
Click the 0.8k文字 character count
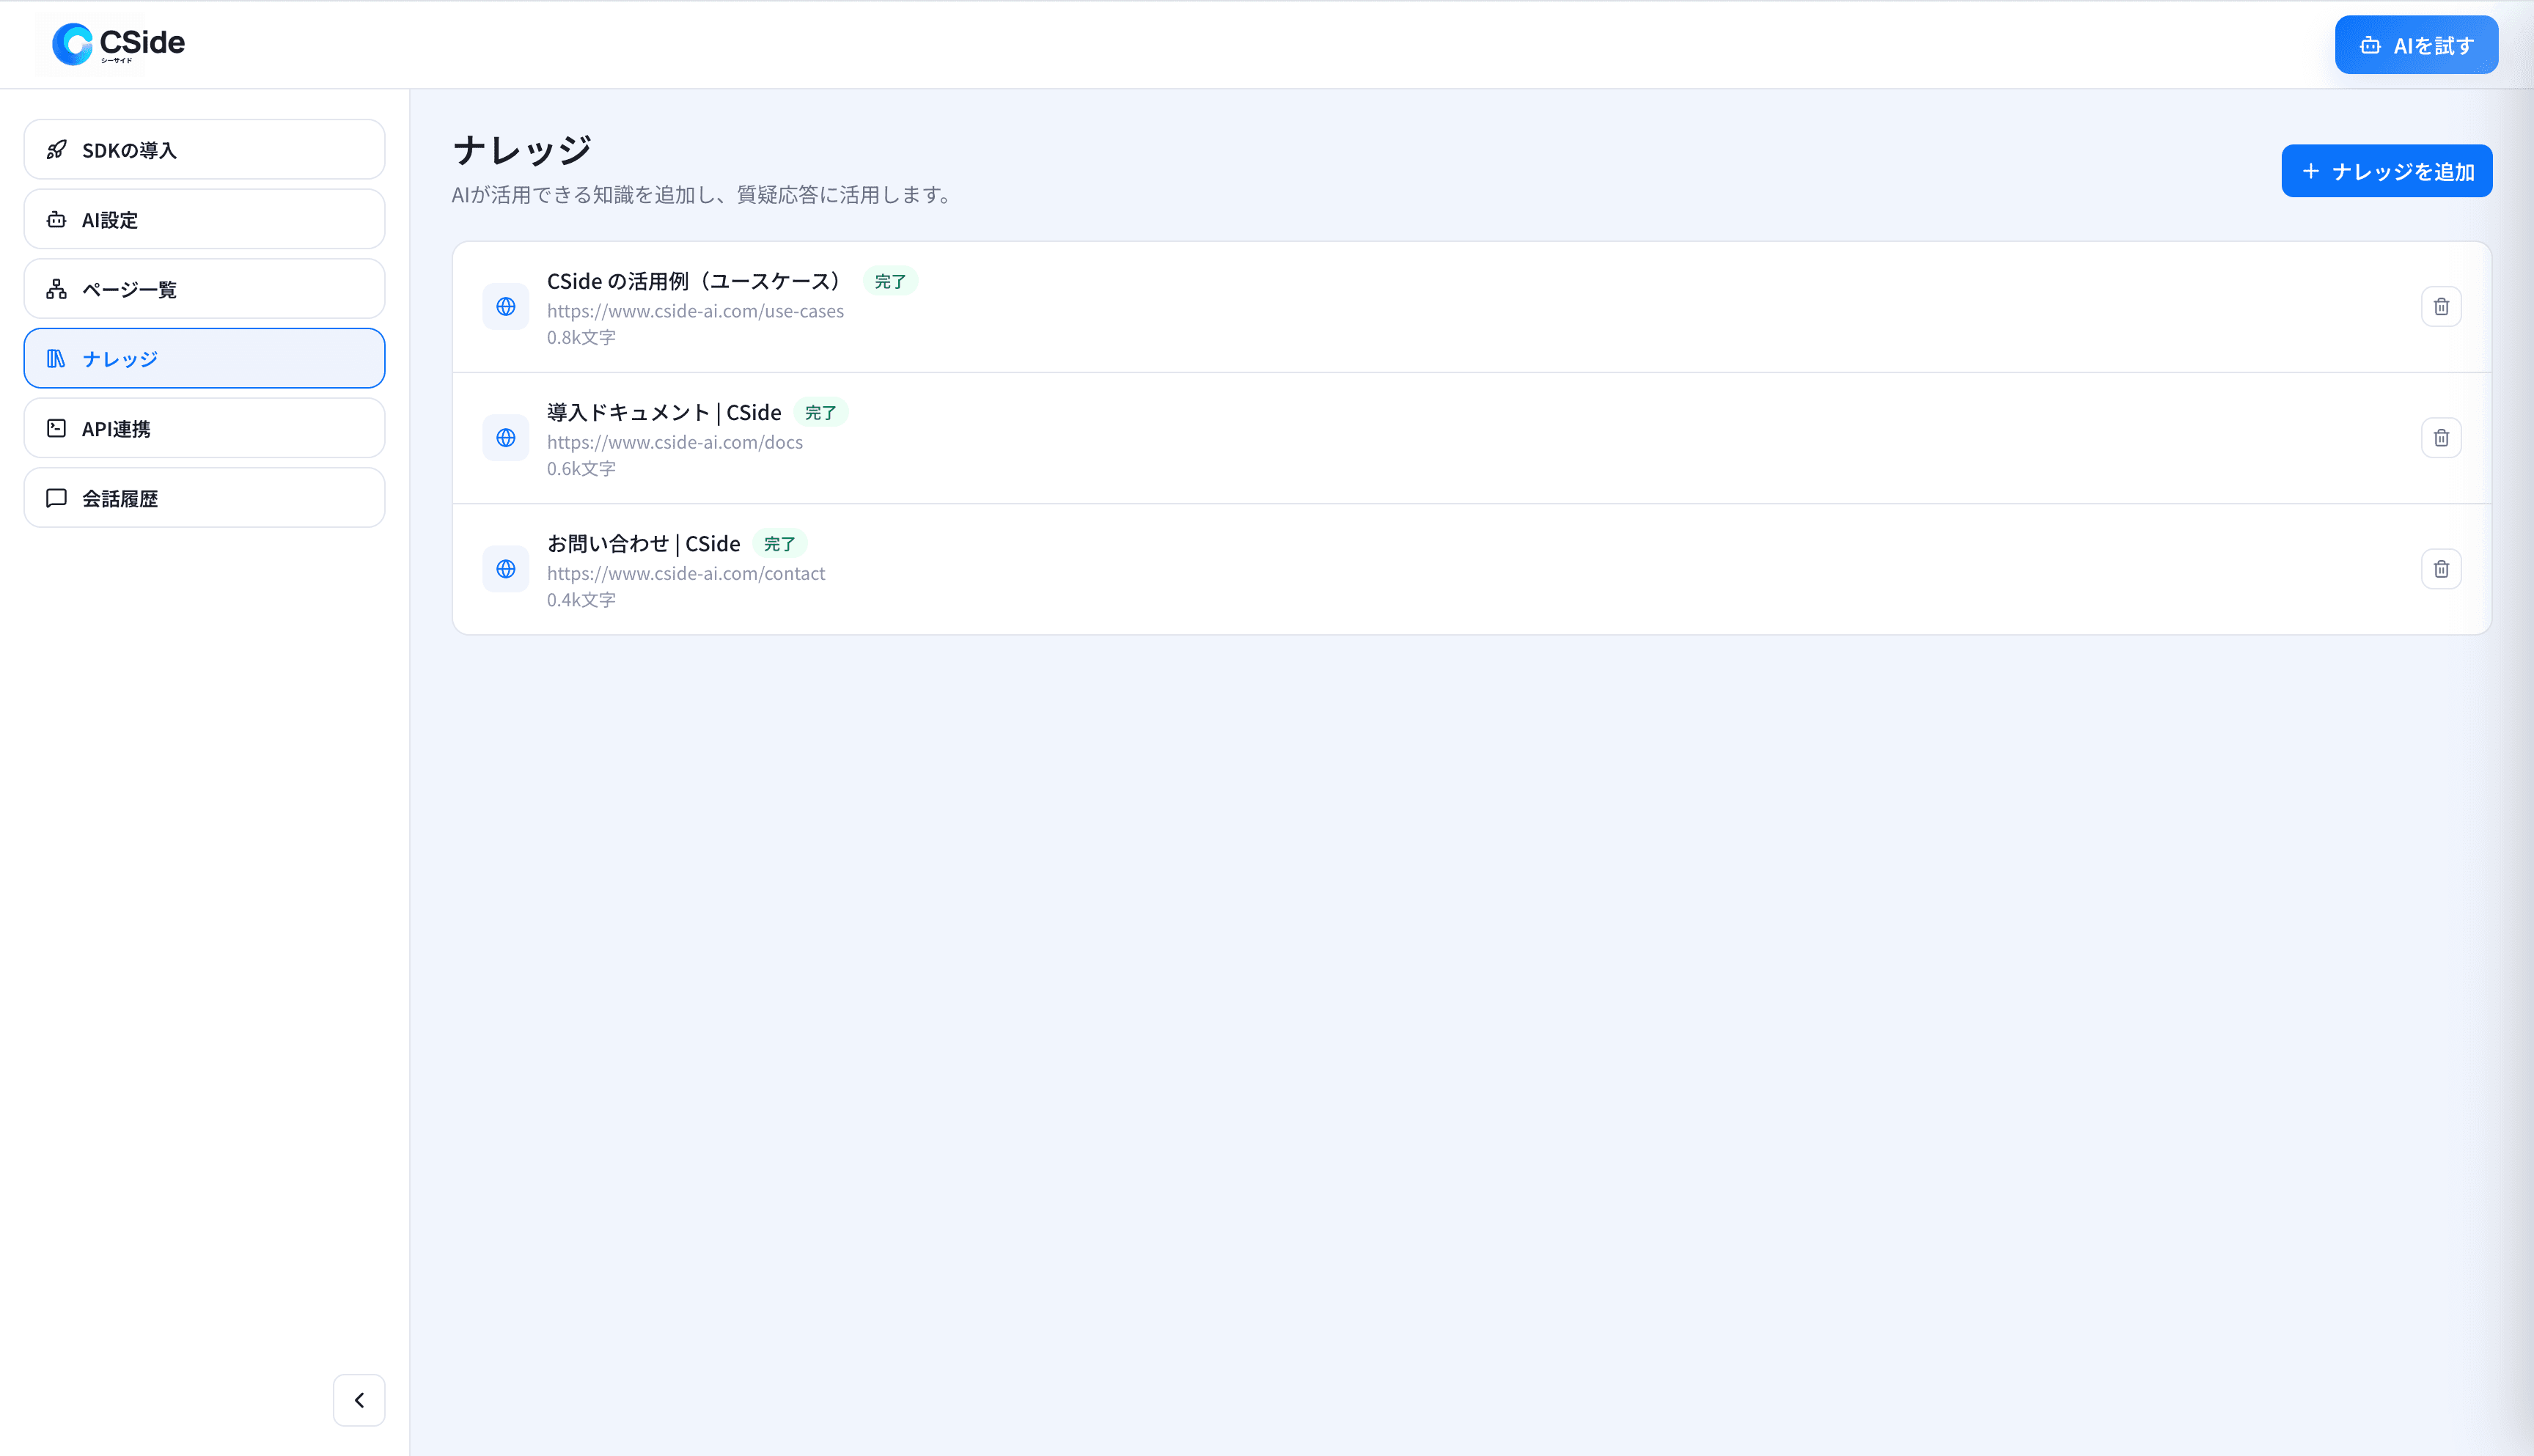pyautogui.click(x=581, y=337)
